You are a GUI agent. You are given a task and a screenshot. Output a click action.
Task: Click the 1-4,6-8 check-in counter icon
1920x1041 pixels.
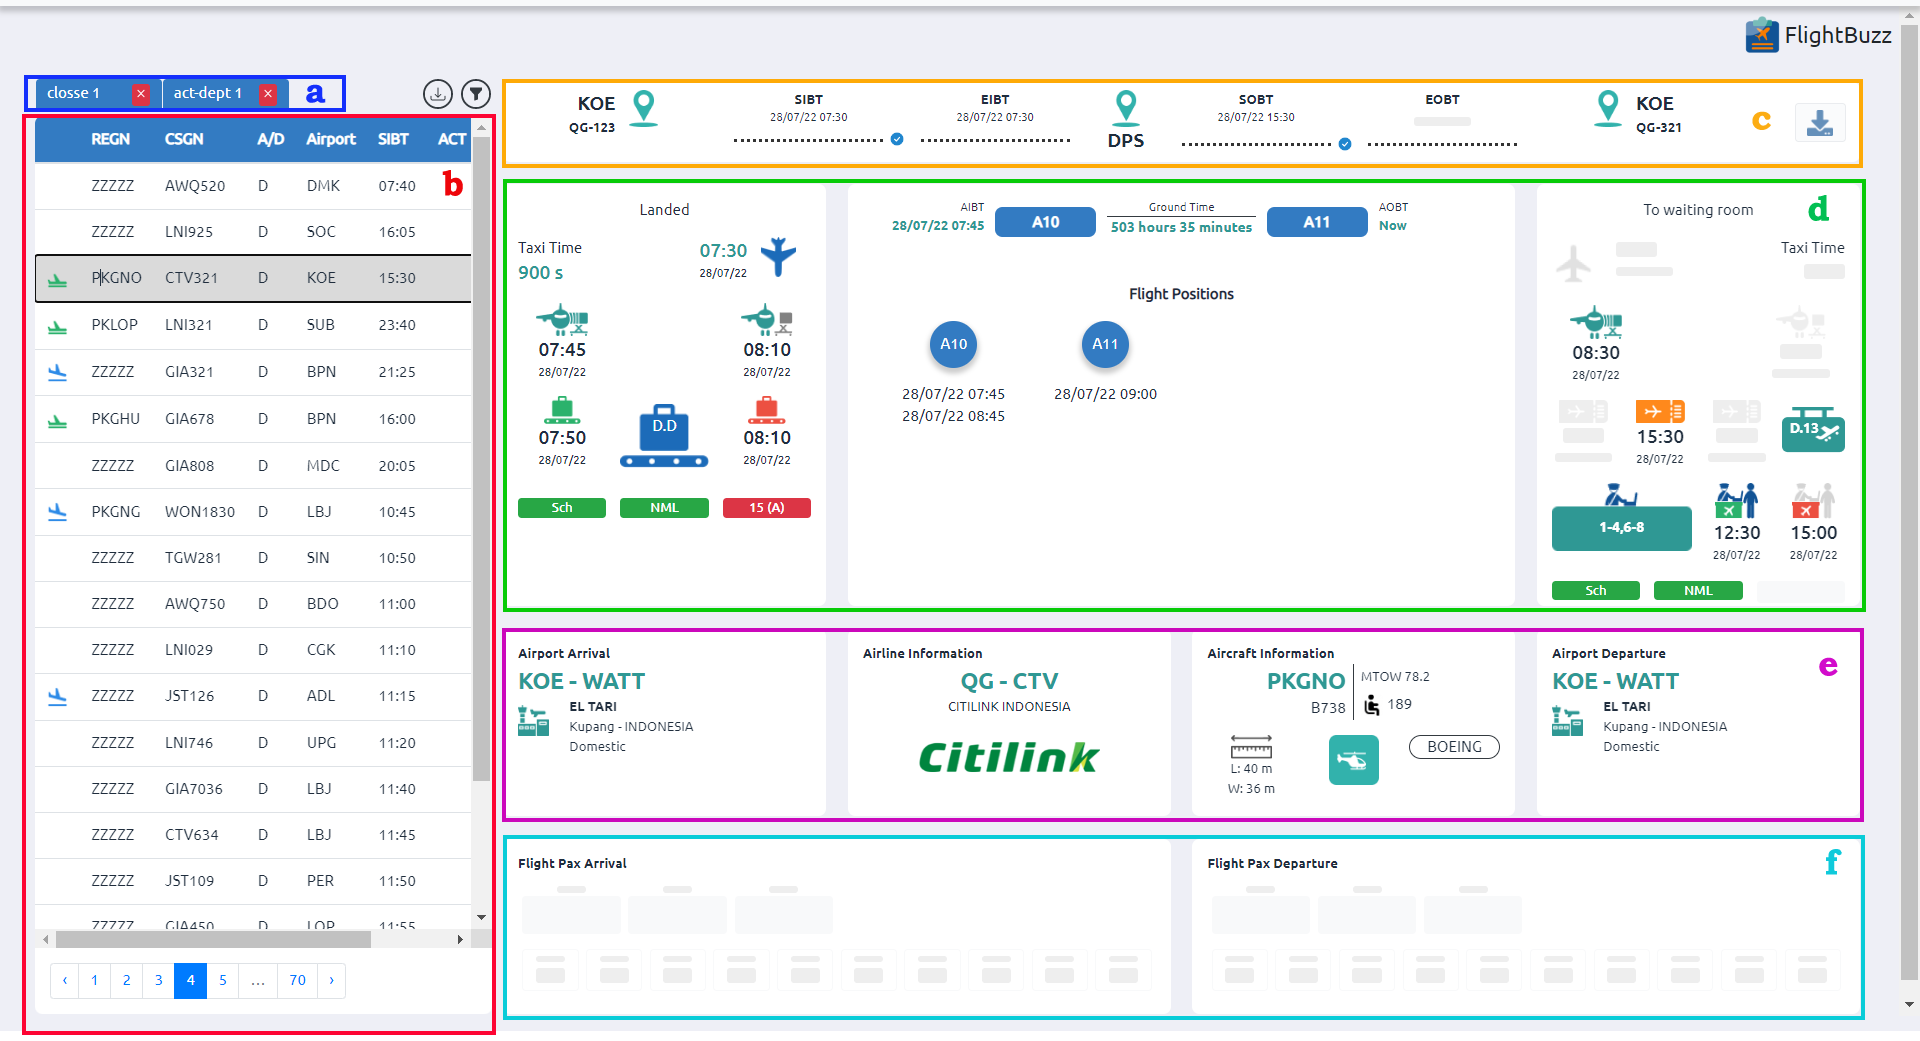pyautogui.click(x=1621, y=527)
